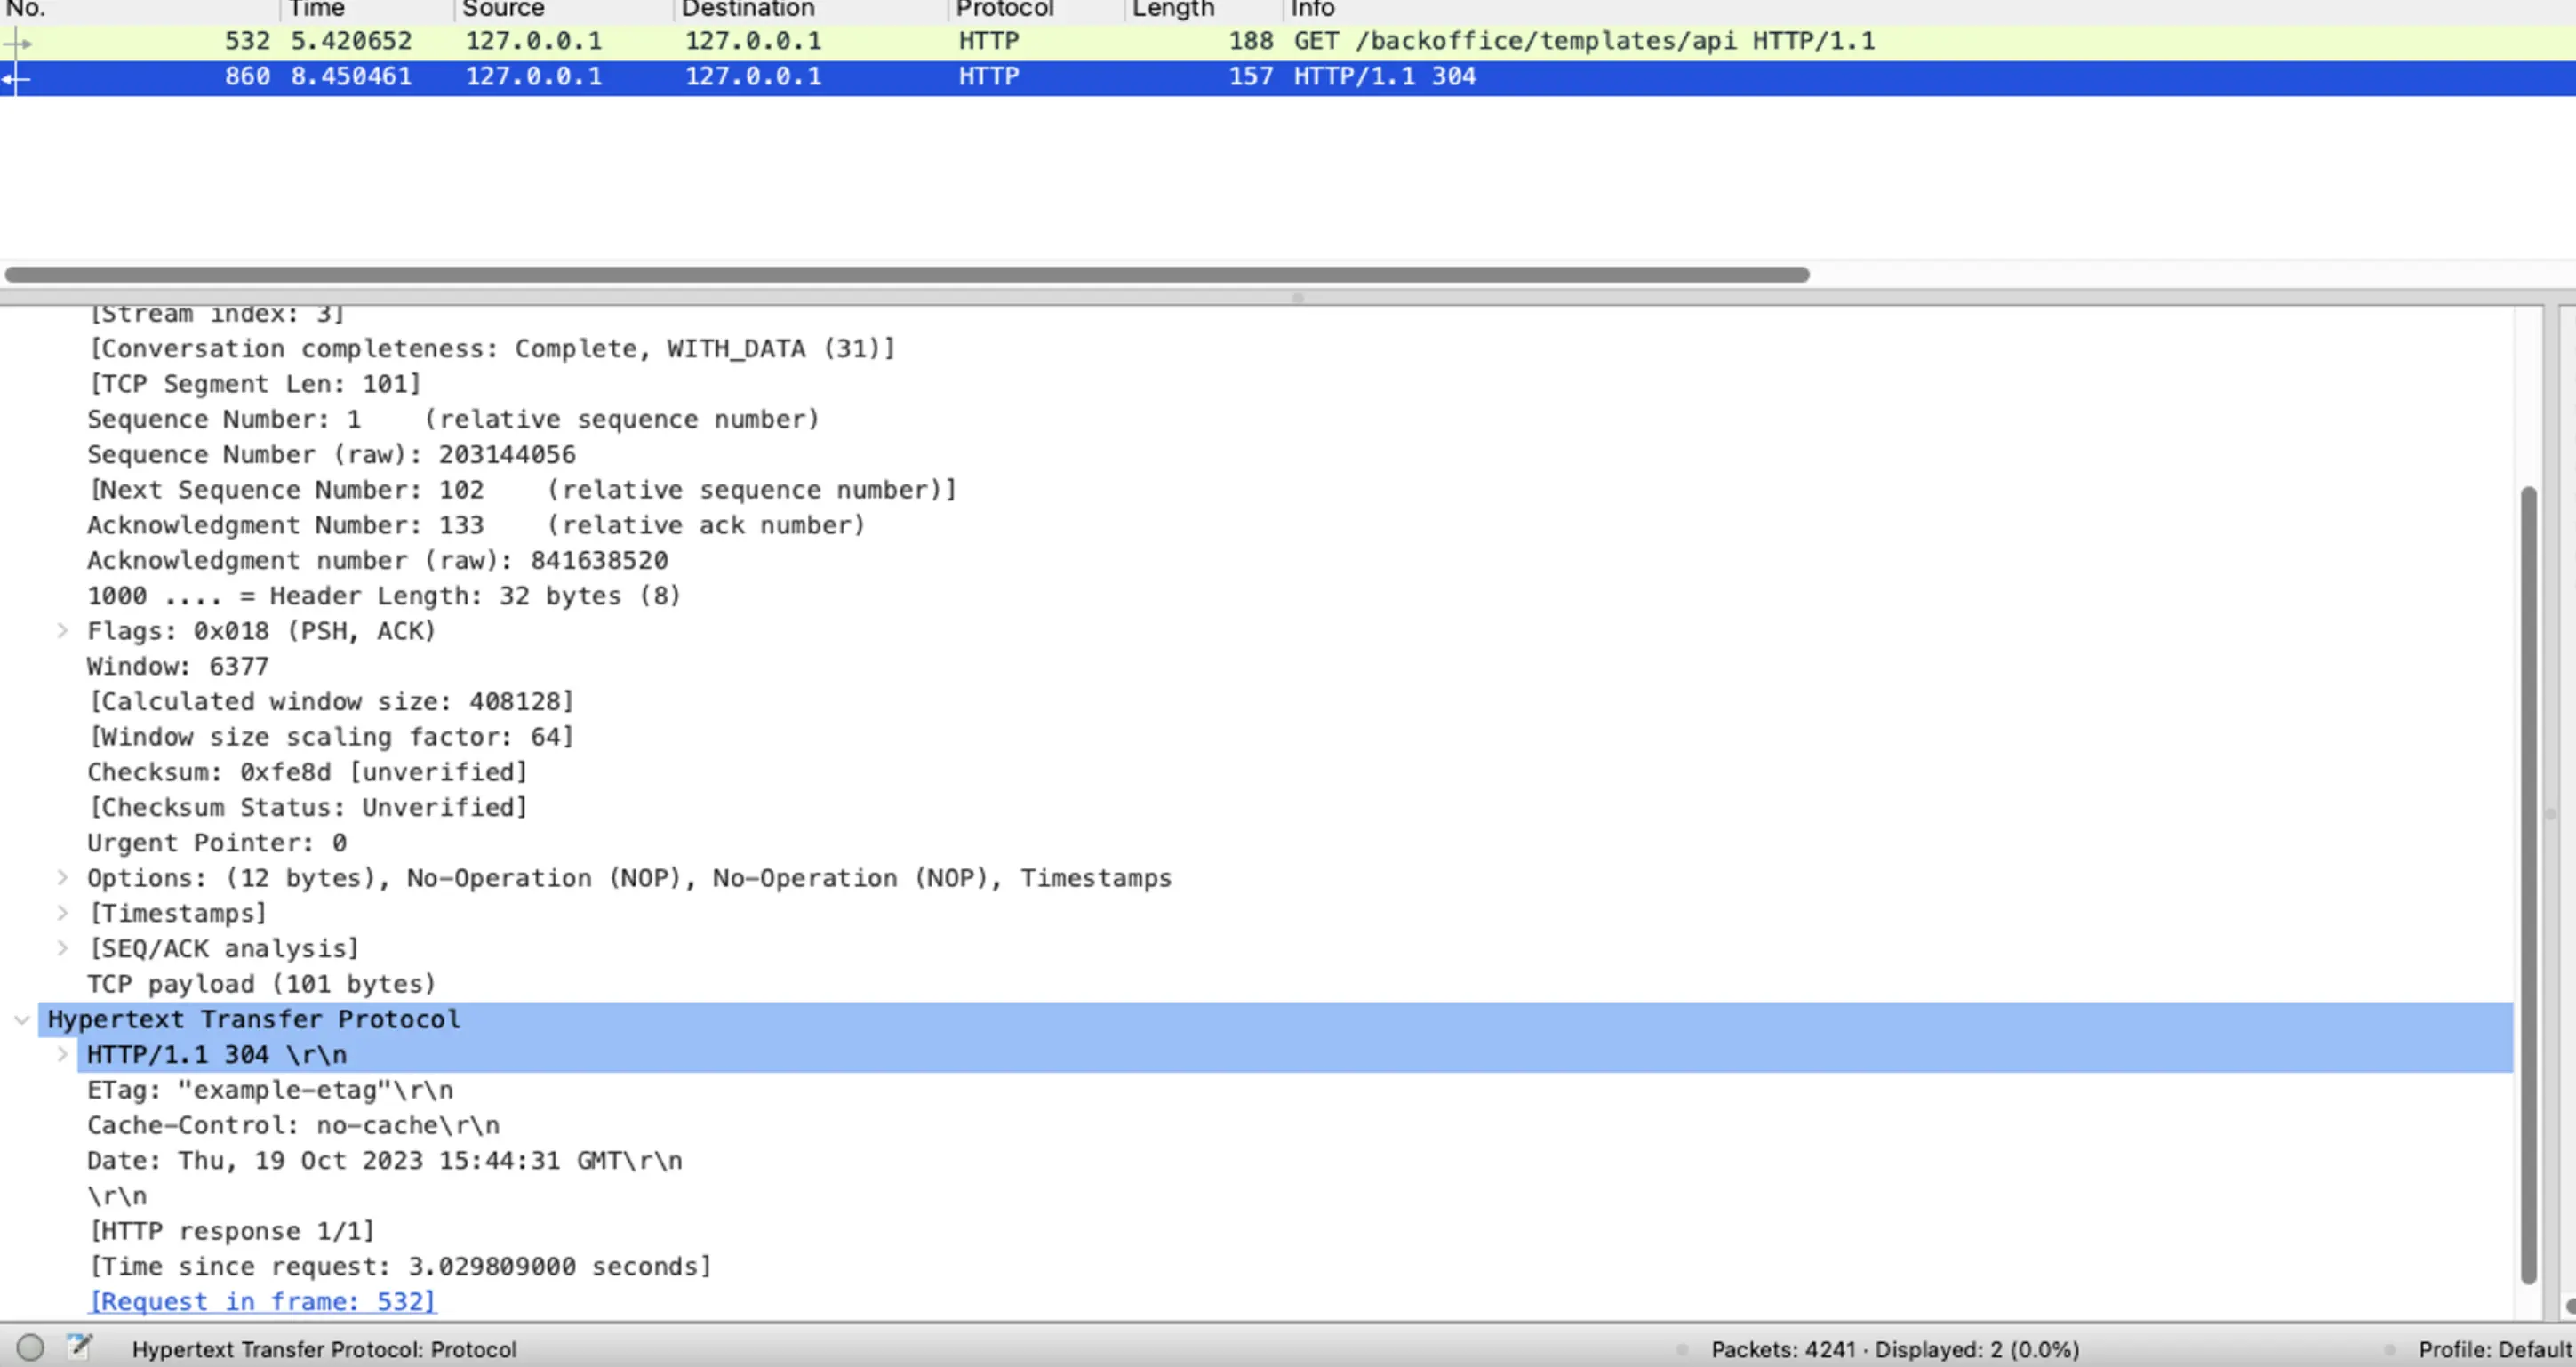Select packet 532 GET request row
This screenshot has width=2576, height=1367.
point(1000,41)
